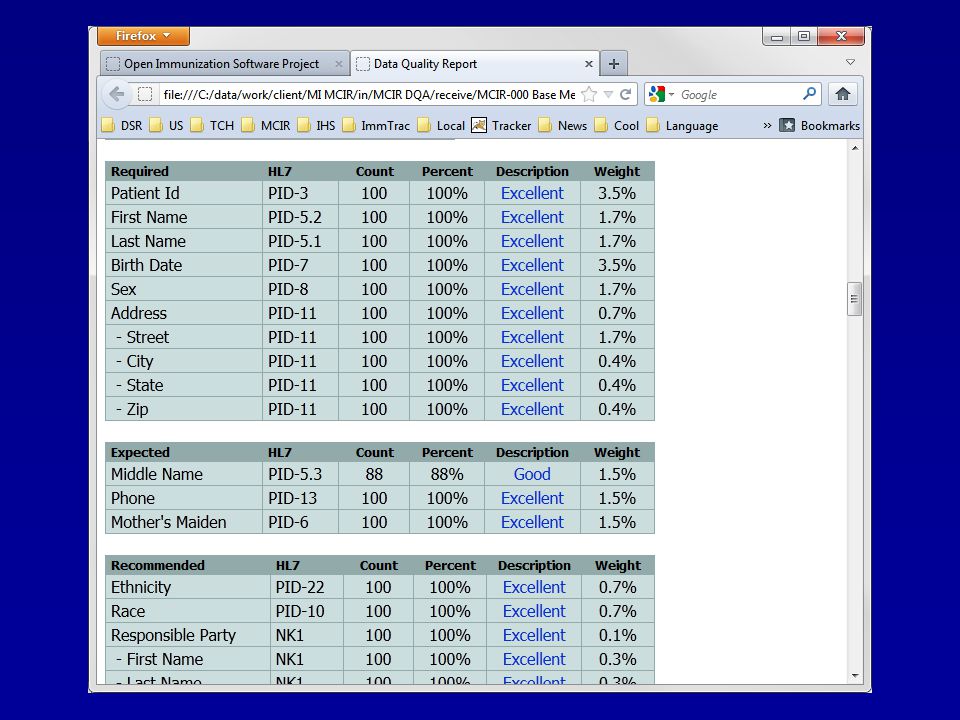The height and width of the screenshot is (720, 960).
Task: Reload the page with refresh icon
Action: point(625,94)
